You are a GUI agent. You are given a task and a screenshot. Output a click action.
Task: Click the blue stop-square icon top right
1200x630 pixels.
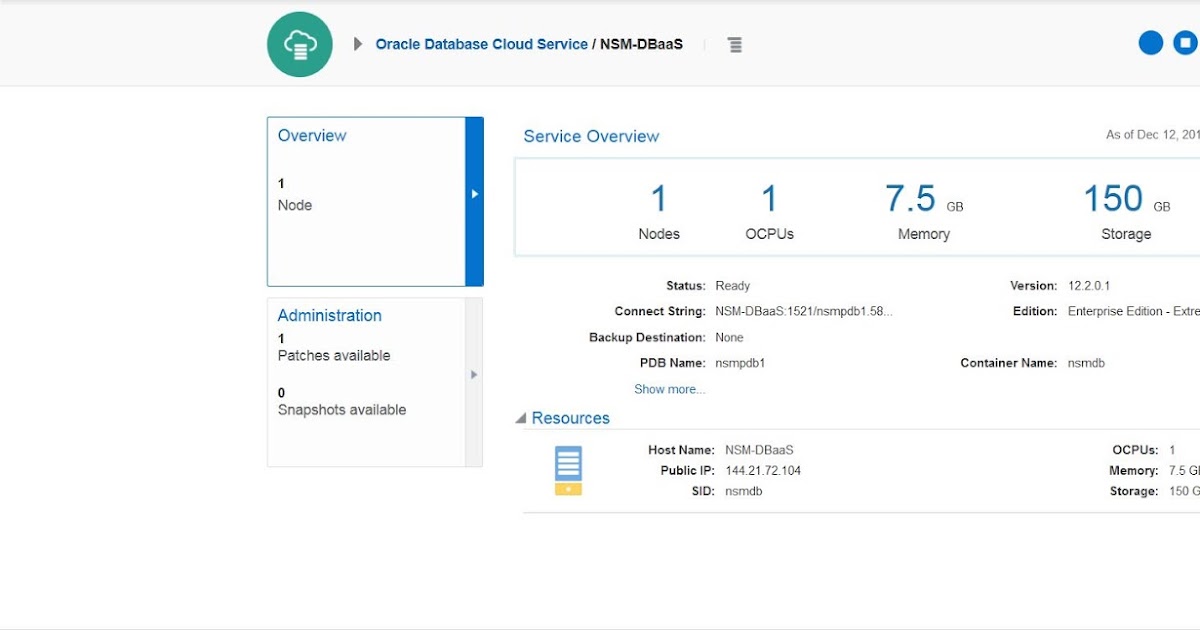pyautogui.click(x=1185, y=43)
